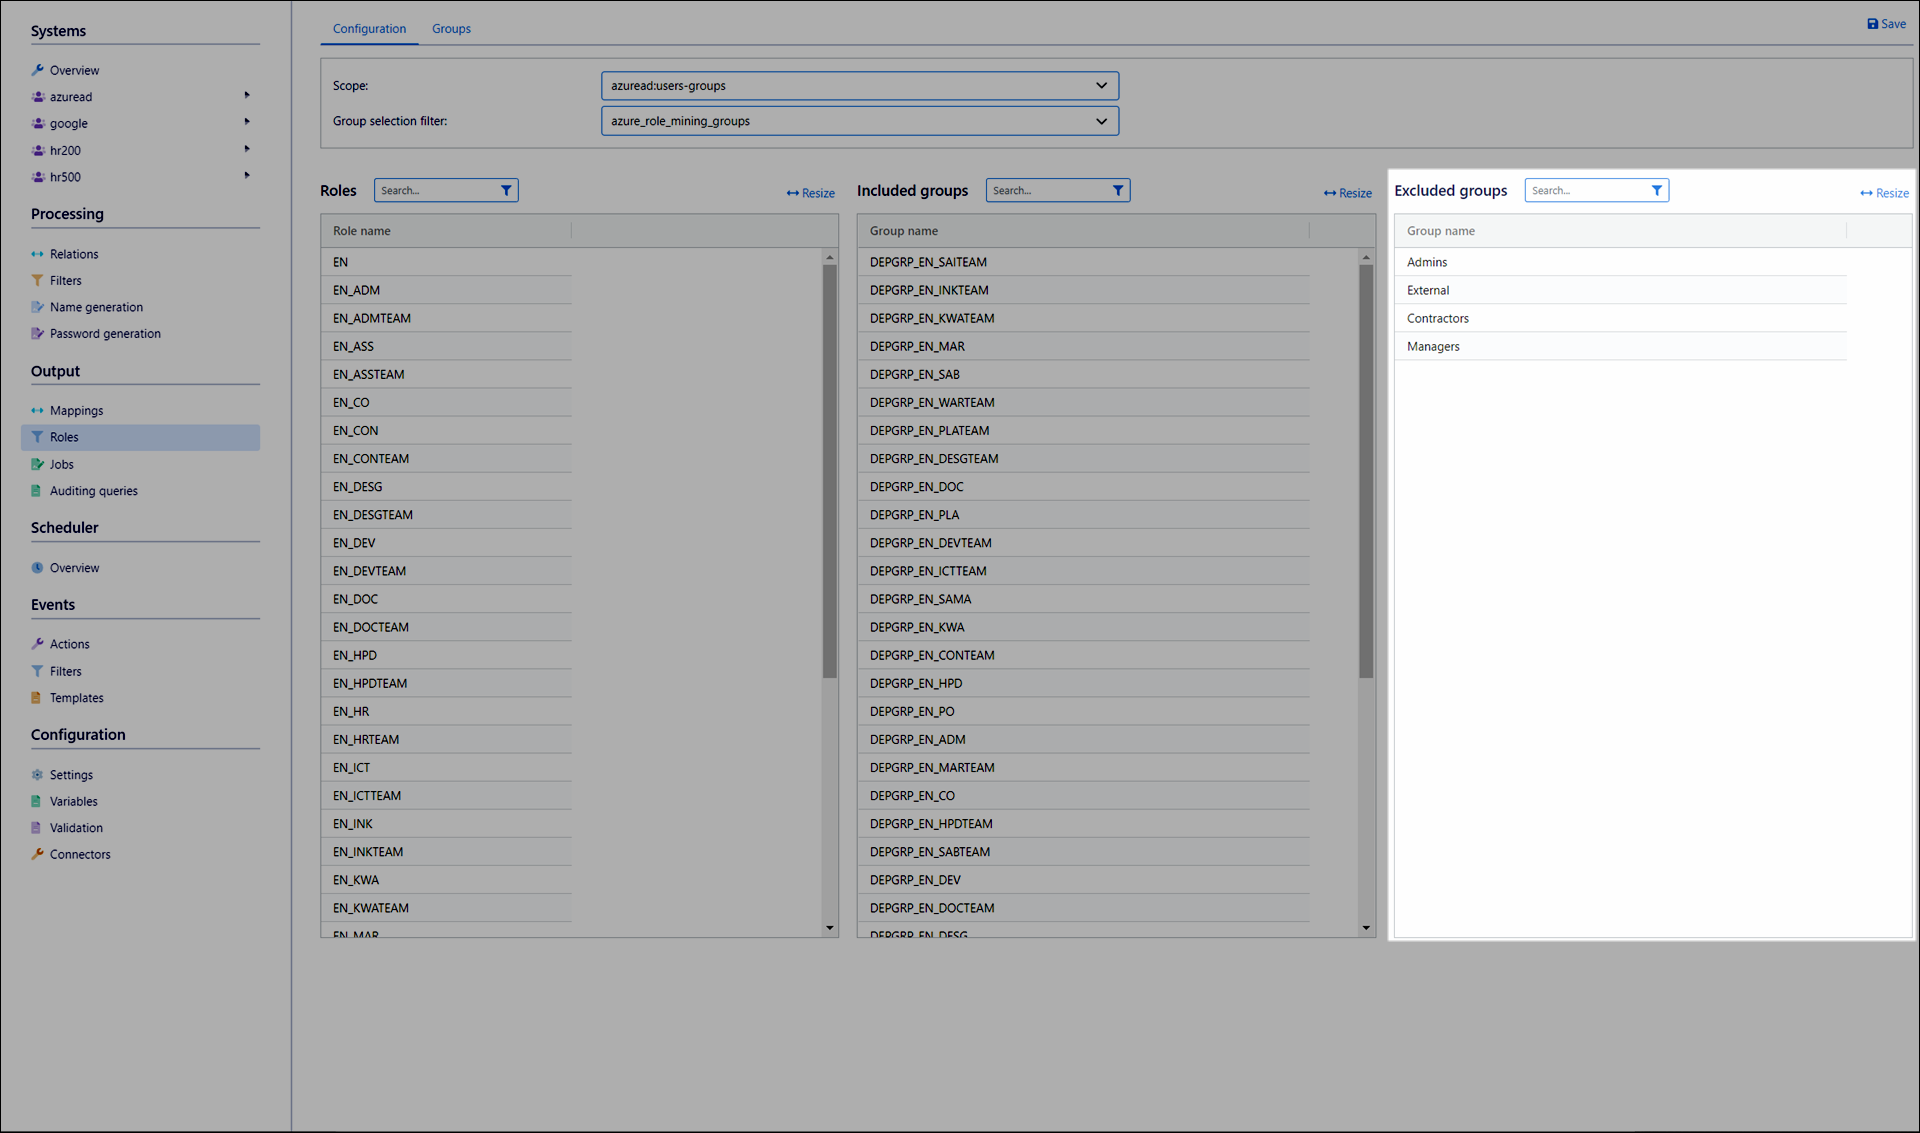Select the Configuration tab
This screenshot has width=1920, height=1133.
[x=369, y=29]
